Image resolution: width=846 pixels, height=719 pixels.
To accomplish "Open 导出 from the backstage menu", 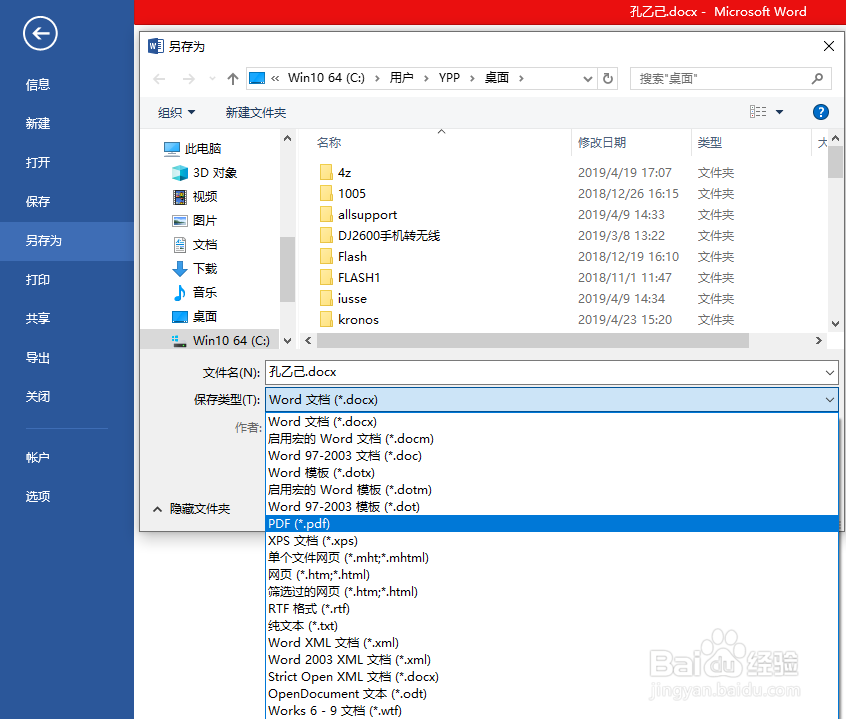I will (38, 357).
